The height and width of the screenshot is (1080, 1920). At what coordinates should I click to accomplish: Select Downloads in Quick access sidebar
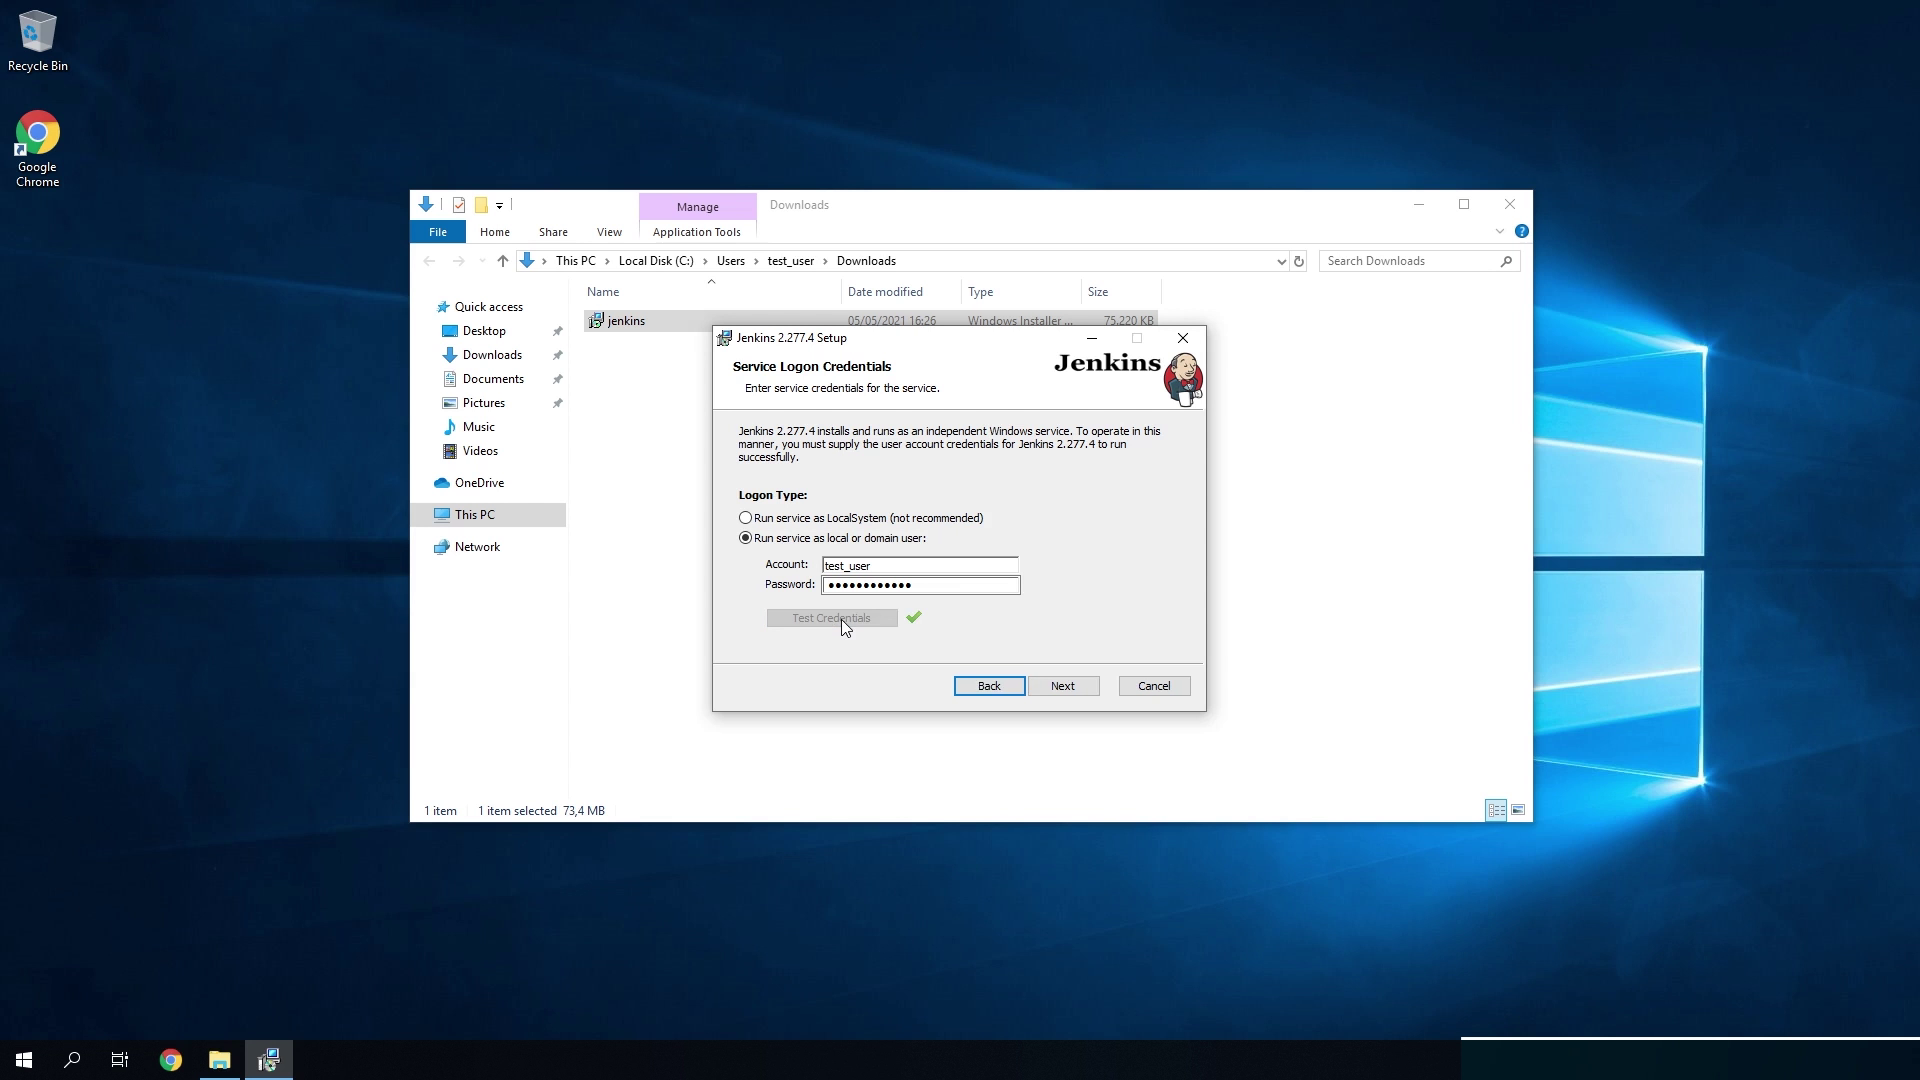coord(492,355)
